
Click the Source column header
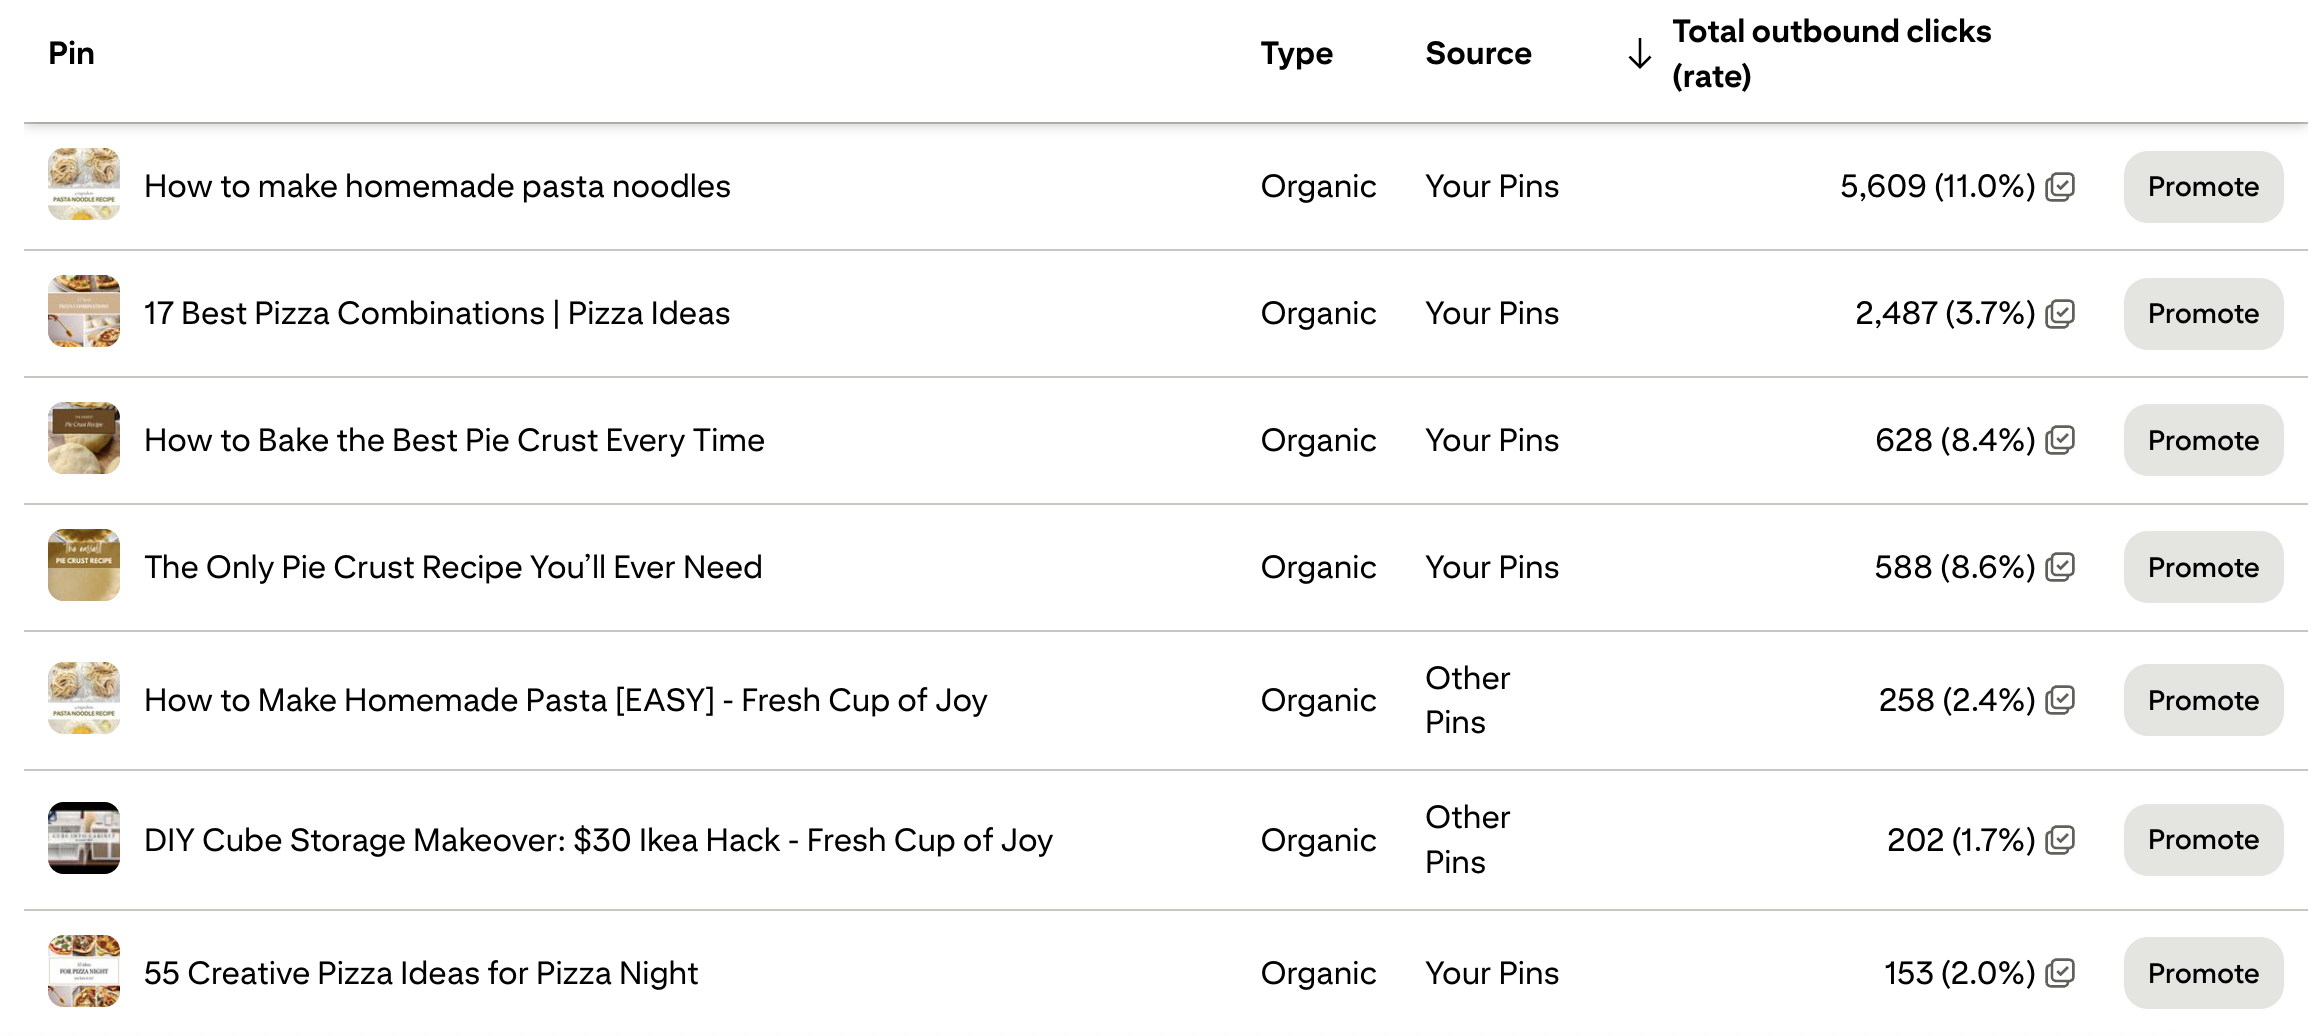[x=1478, y=53]
